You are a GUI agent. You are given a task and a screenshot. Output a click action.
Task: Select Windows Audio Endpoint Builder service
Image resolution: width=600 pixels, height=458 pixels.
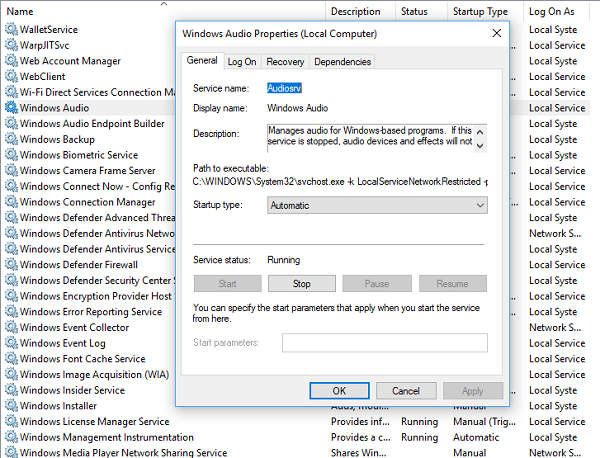coord(92,124)
